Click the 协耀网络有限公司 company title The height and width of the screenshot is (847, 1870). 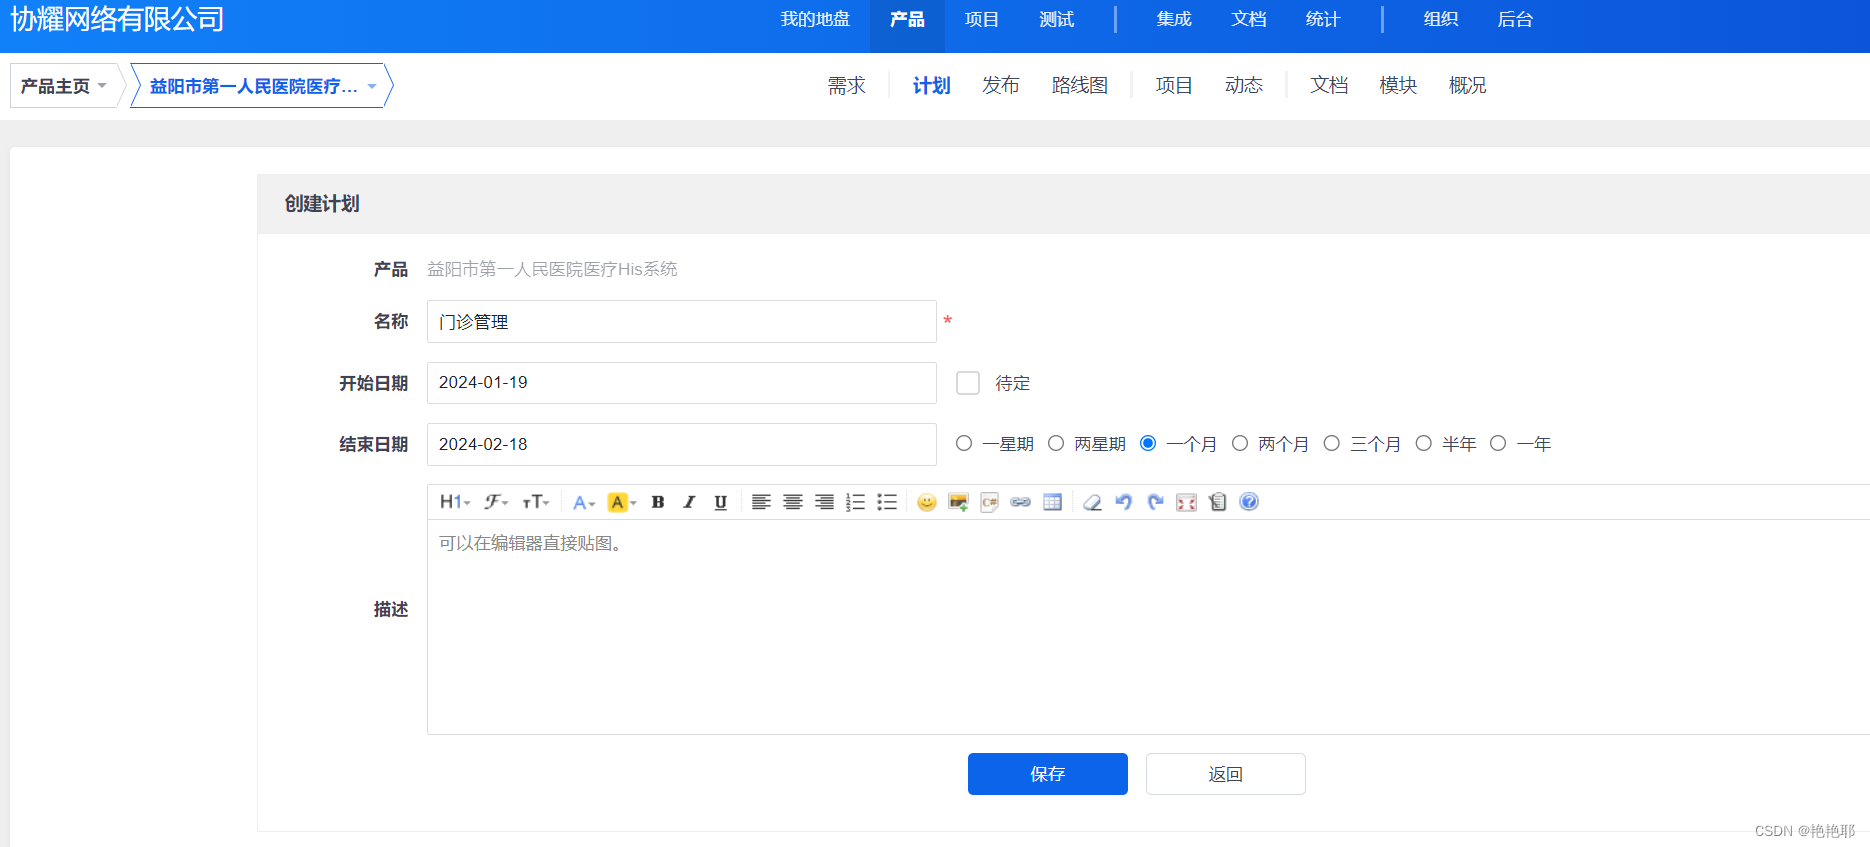click(117, 19)
